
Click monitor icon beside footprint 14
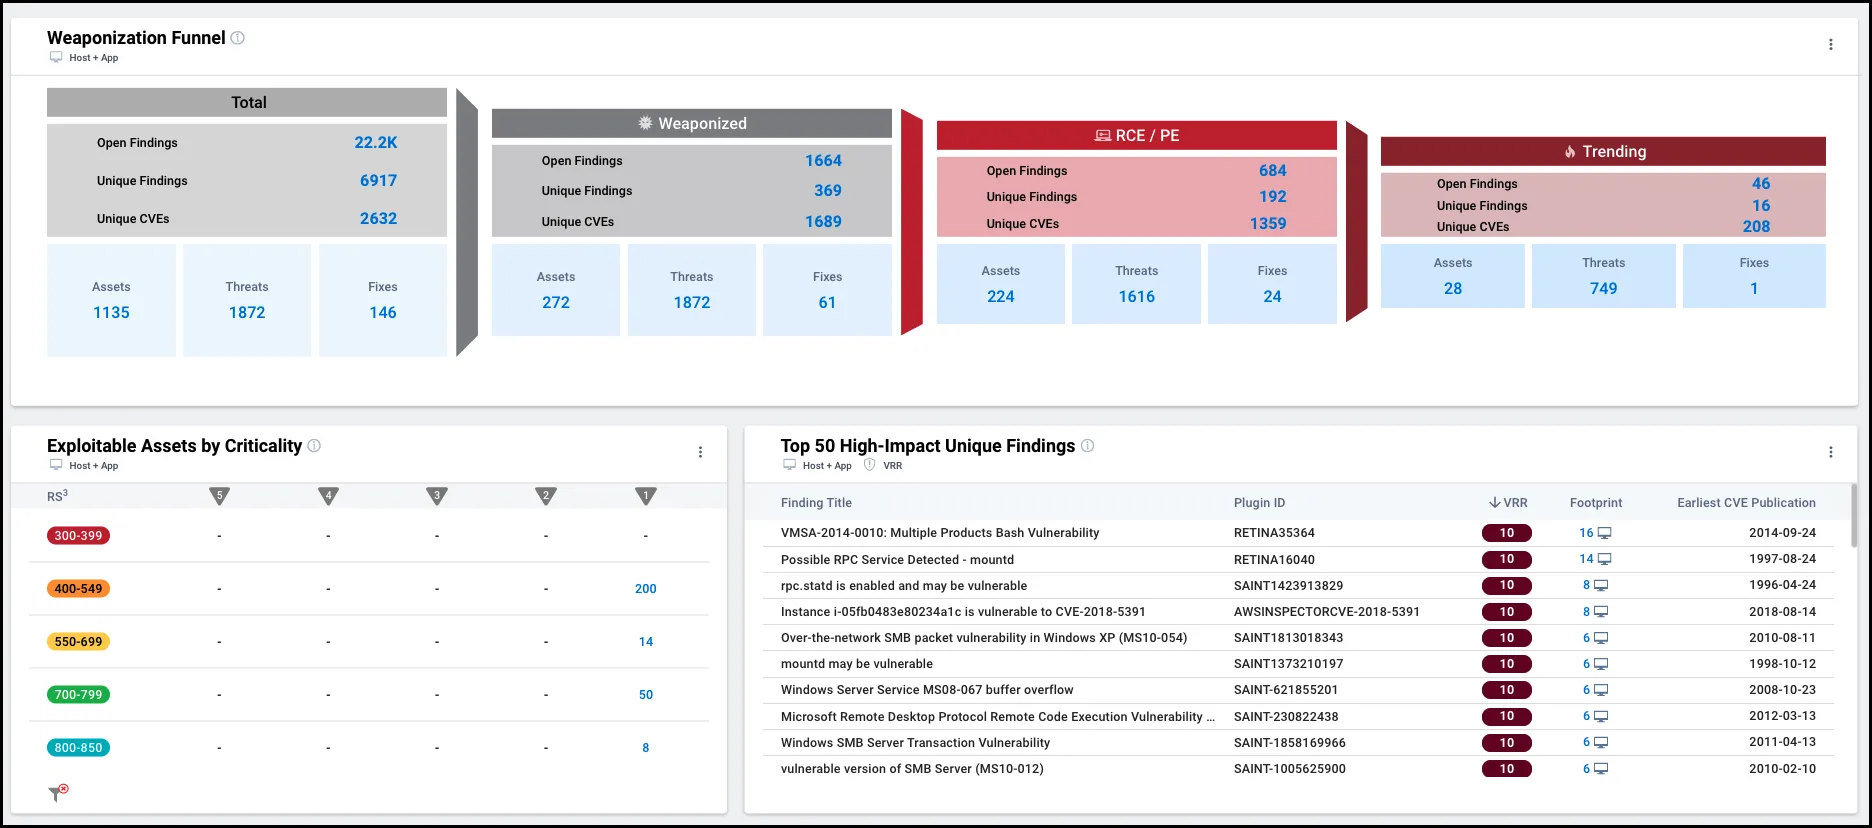point(1605,559)
